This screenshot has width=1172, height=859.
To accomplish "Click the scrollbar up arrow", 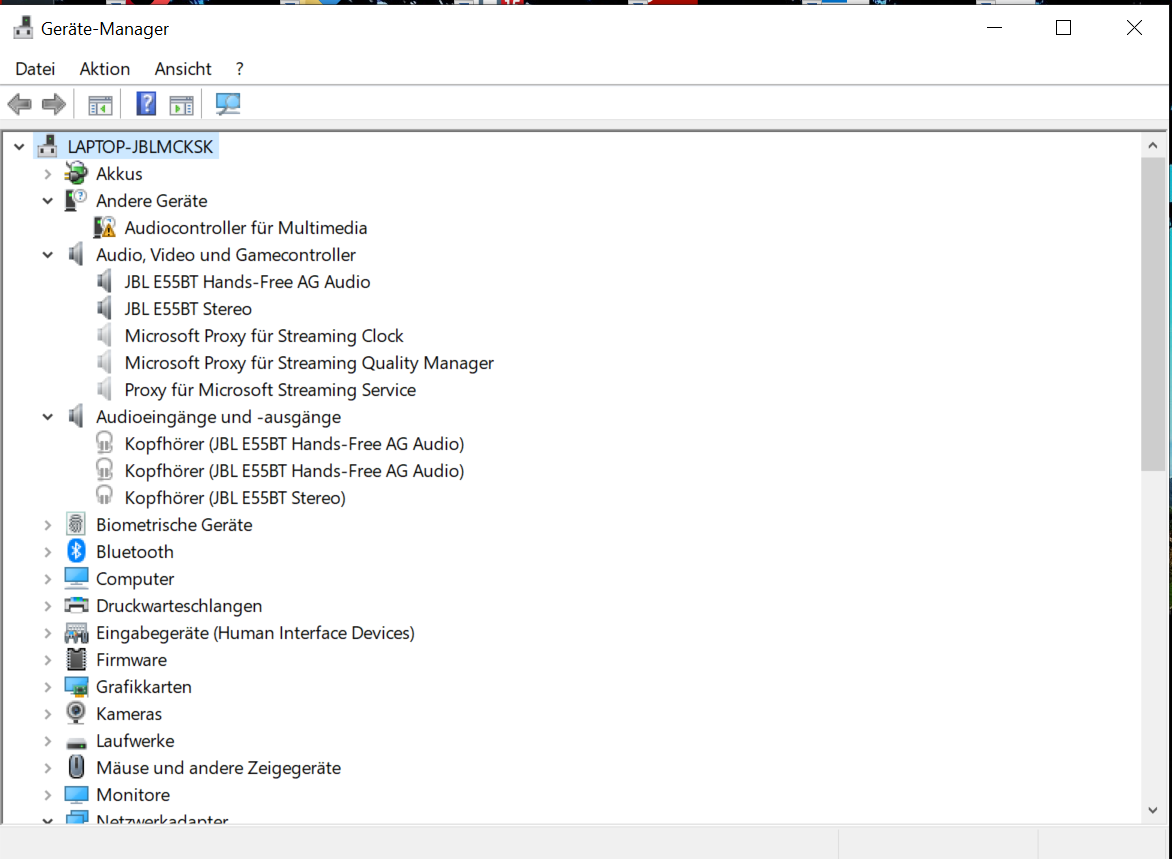I will [1153, 146].
